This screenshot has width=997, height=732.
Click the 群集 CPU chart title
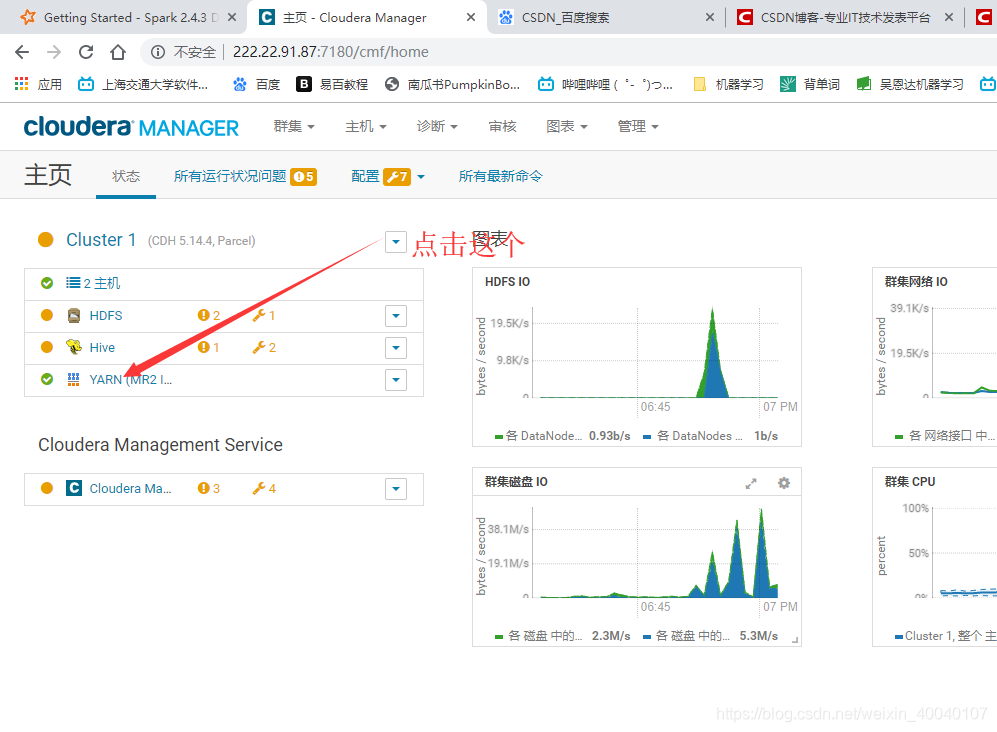point(910,481)
